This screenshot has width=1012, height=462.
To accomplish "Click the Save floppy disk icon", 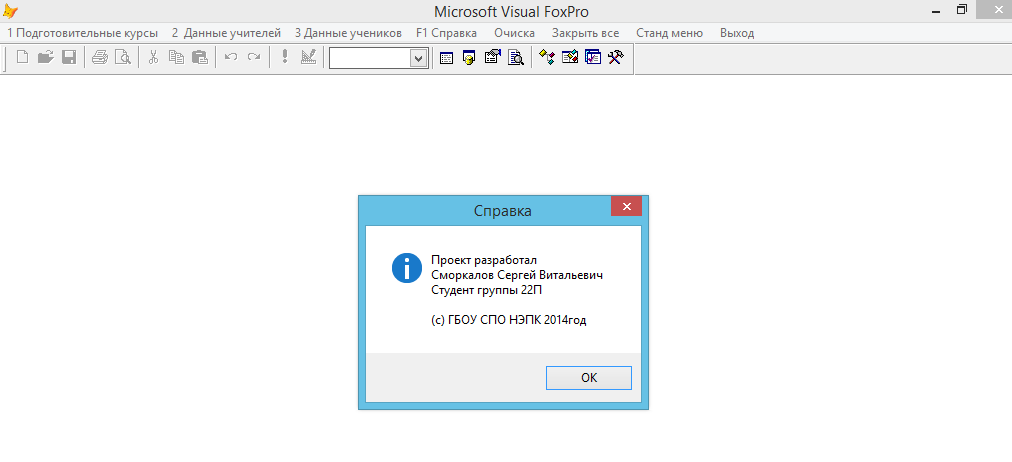I will 69,57.
